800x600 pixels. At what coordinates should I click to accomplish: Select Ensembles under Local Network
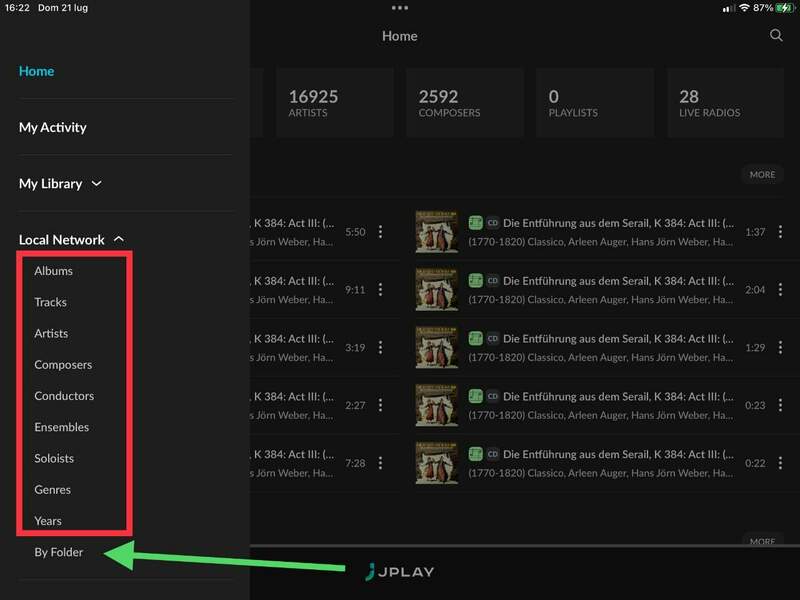[62, 427]
